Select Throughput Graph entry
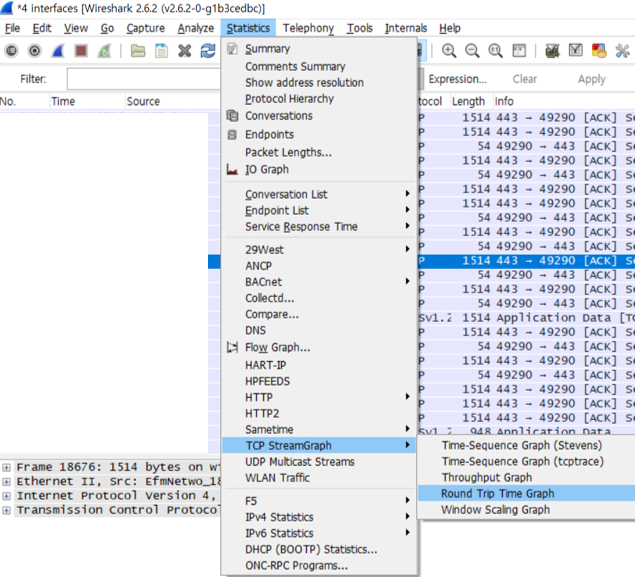 [487, 478]
